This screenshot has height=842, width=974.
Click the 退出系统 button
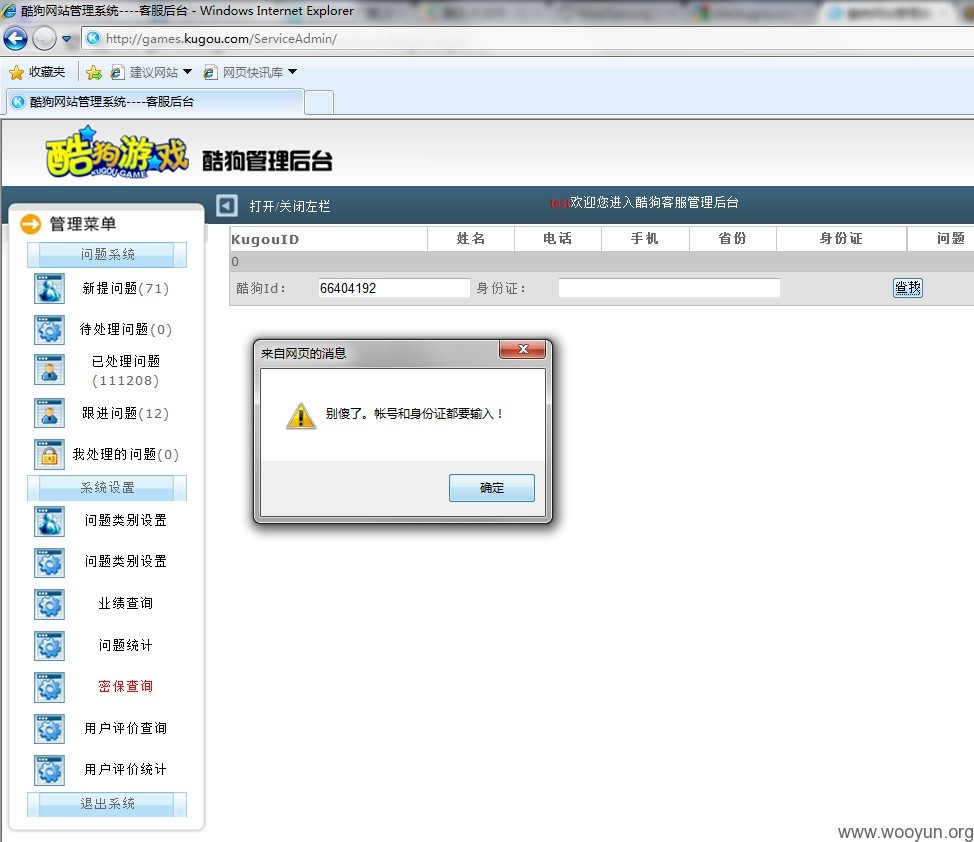tap(107, 804)
